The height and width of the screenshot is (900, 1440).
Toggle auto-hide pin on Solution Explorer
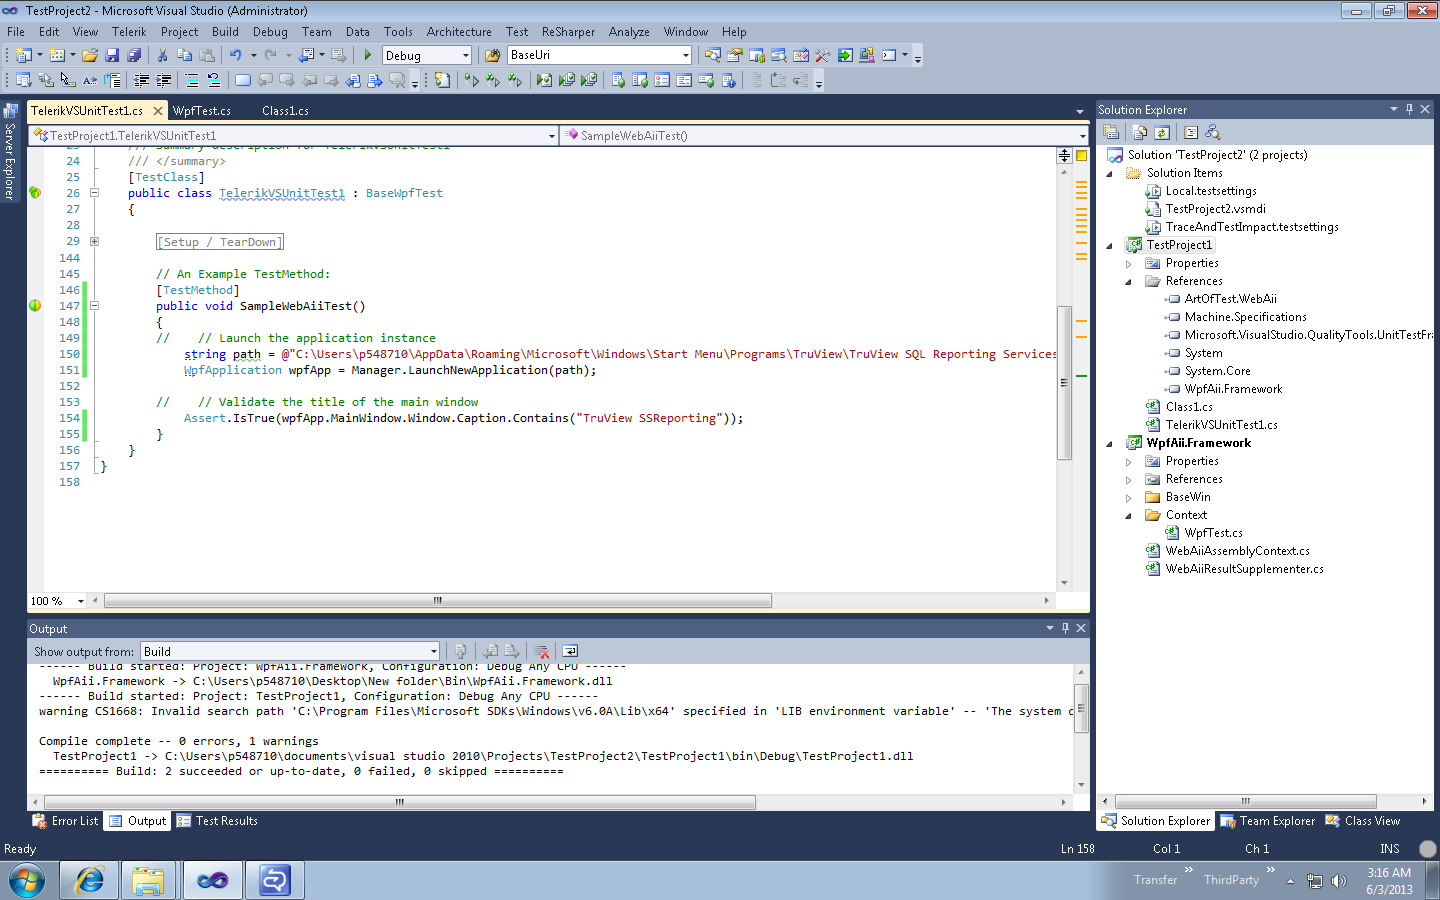[1409, 109]
